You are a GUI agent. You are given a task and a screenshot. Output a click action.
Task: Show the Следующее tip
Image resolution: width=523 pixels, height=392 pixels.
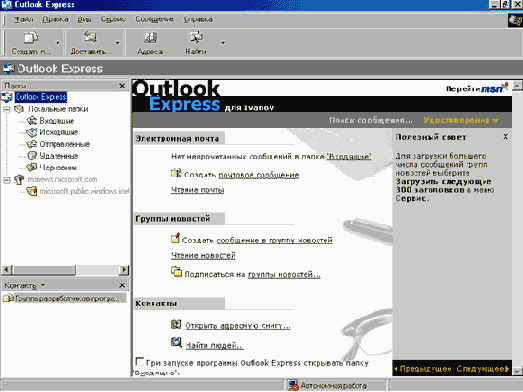(x=483, y=369)
